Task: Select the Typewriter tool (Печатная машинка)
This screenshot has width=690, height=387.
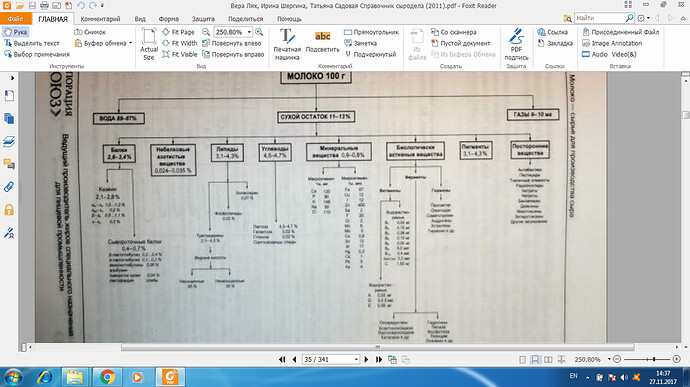Action: [x=287, y=44]
